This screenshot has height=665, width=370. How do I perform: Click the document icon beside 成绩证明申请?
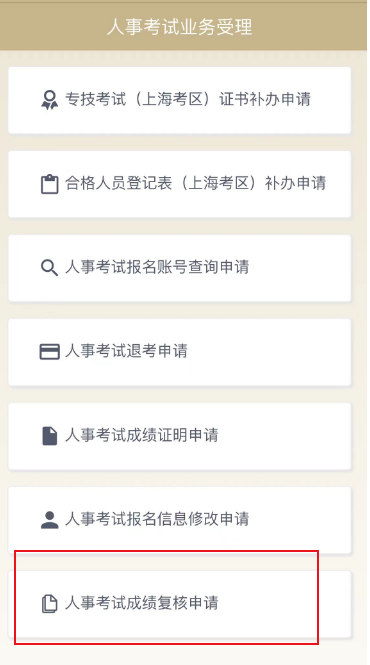[50, 436]
